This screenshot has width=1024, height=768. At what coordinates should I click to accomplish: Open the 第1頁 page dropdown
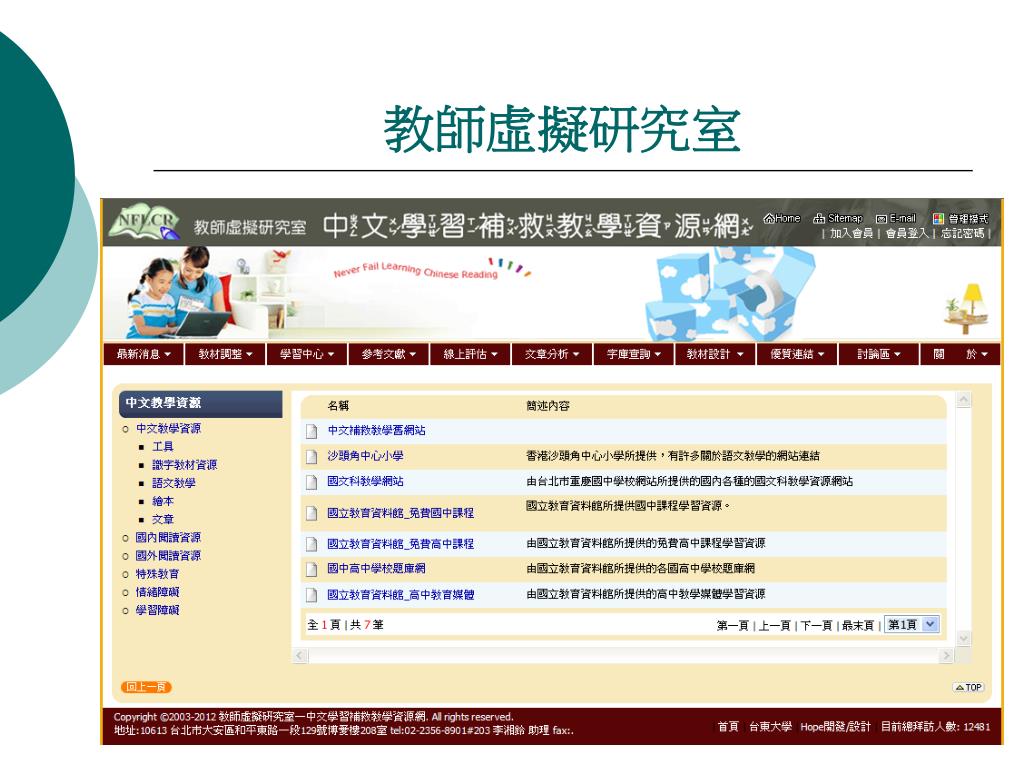[912, 624]
